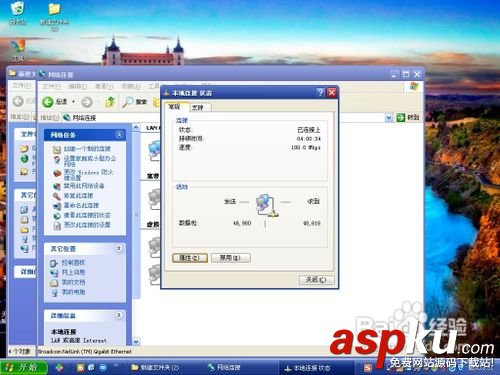Click the 04:00:34 duration value
500x375 pixels.
[309, 139]
